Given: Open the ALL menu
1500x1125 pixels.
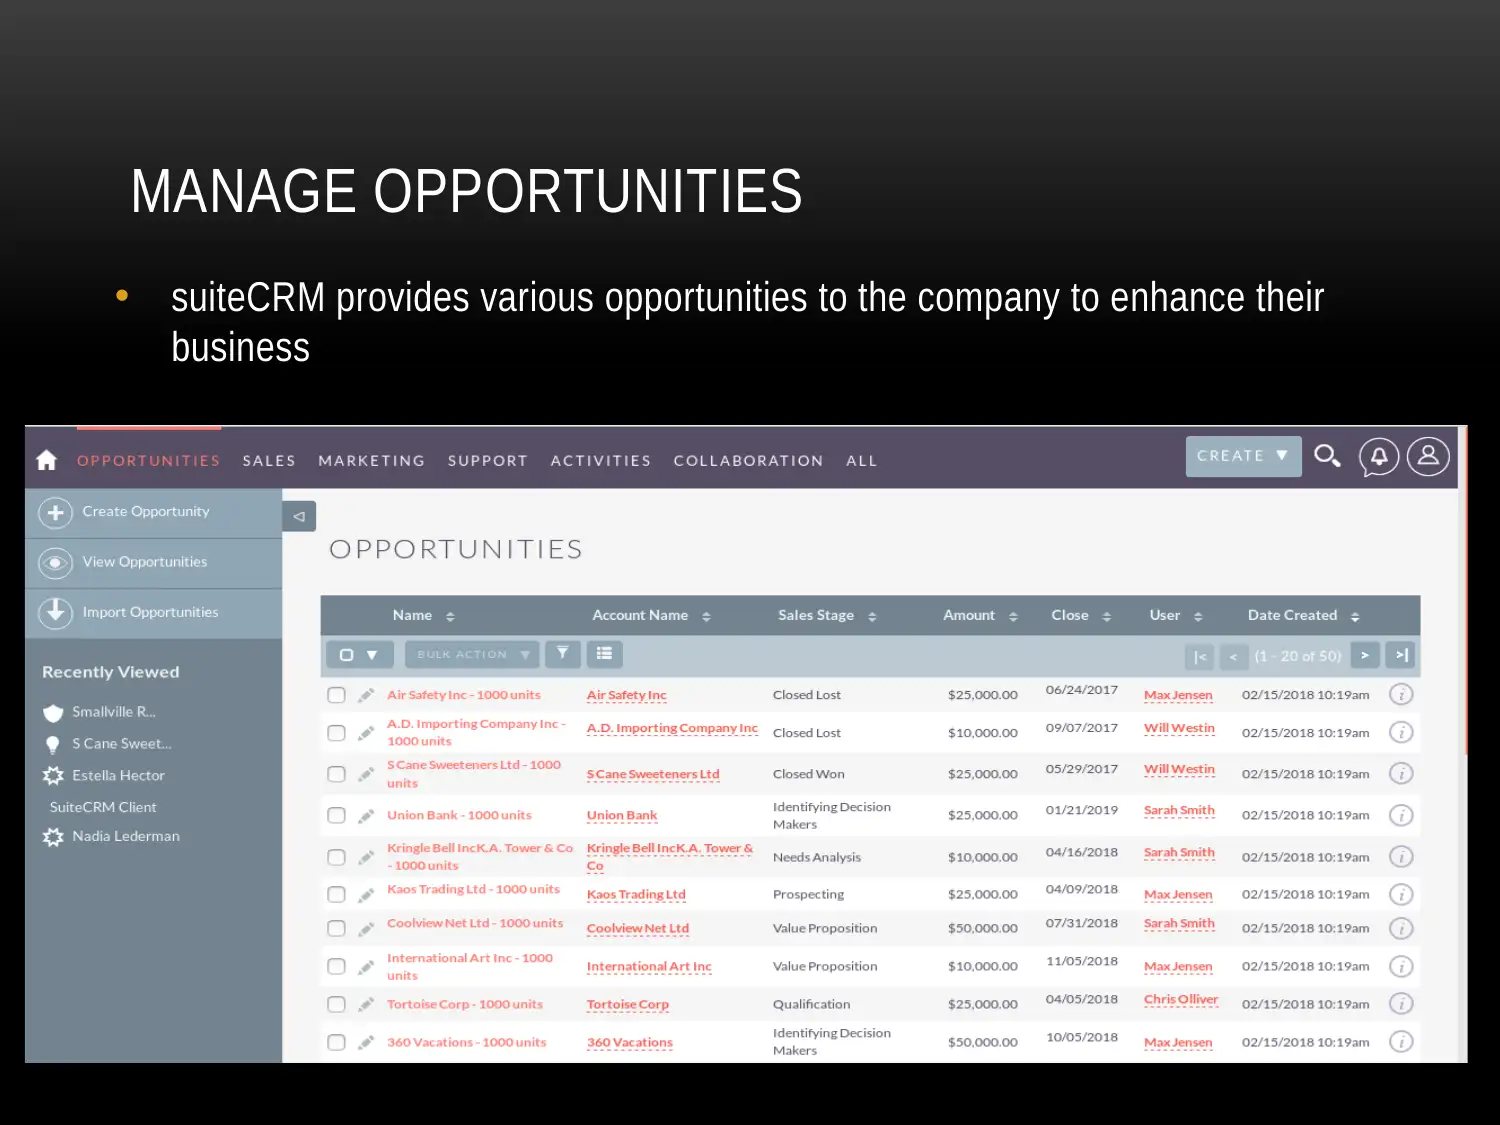Looking at the screenshot, I should coord(861,460).
